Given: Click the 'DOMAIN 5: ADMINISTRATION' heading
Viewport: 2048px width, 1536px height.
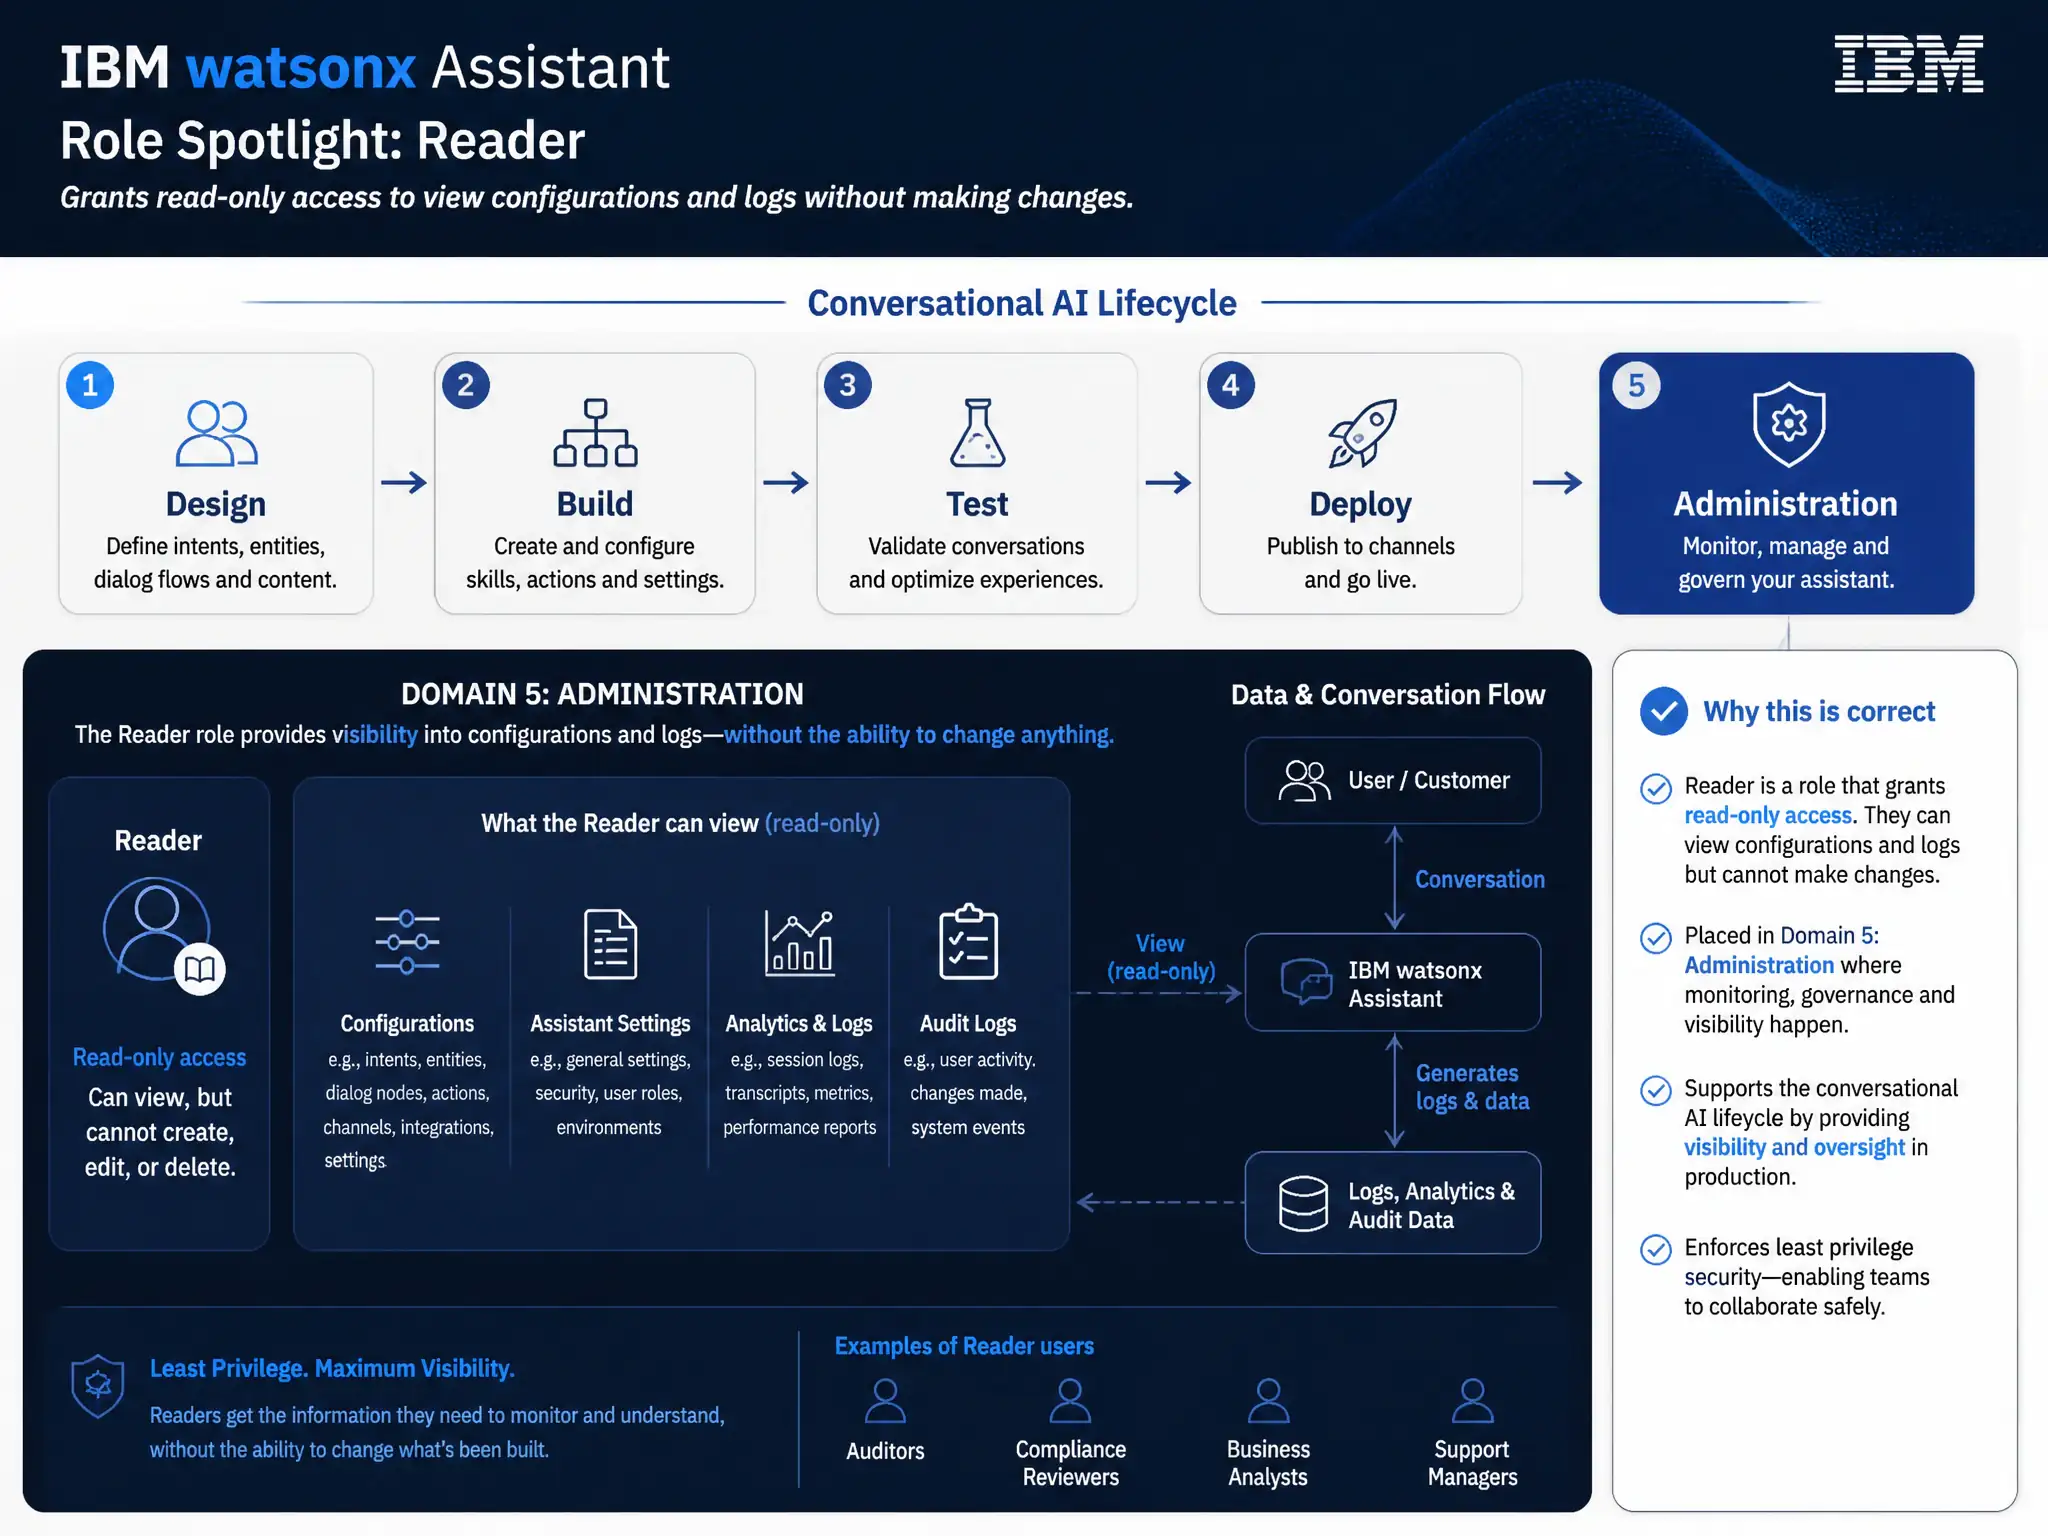Looking at the screenshot, I should (x=602, y=694).
